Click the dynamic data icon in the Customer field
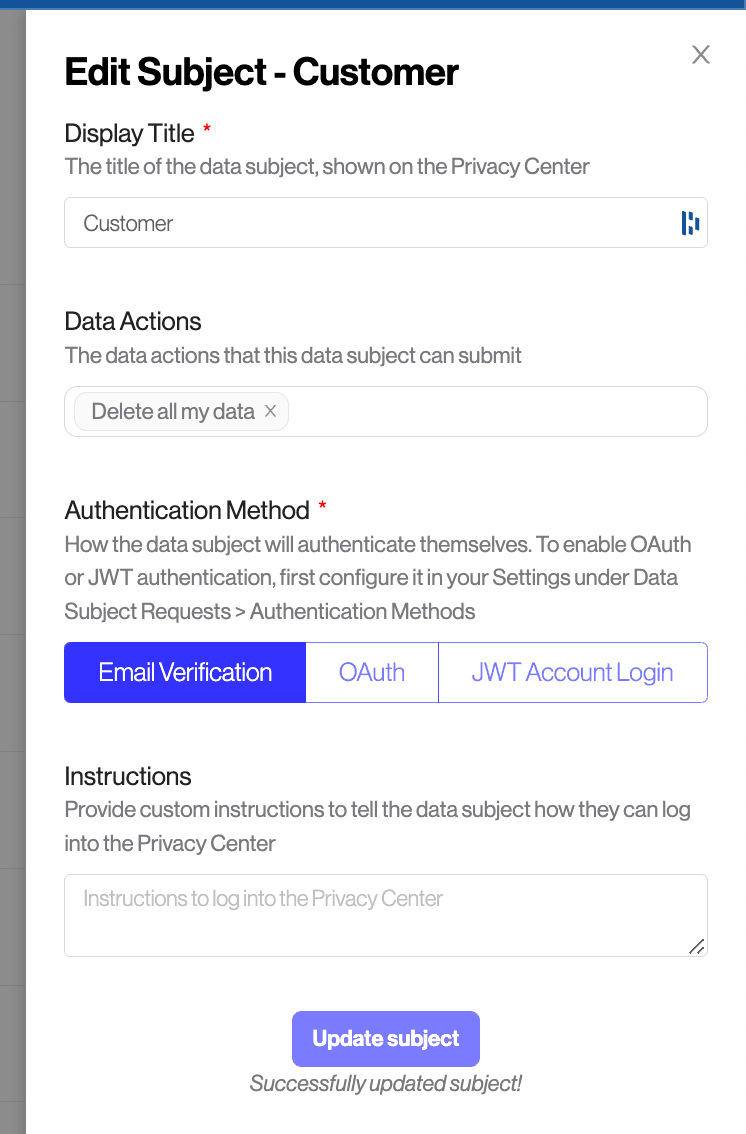 click(x=690, y=222)
